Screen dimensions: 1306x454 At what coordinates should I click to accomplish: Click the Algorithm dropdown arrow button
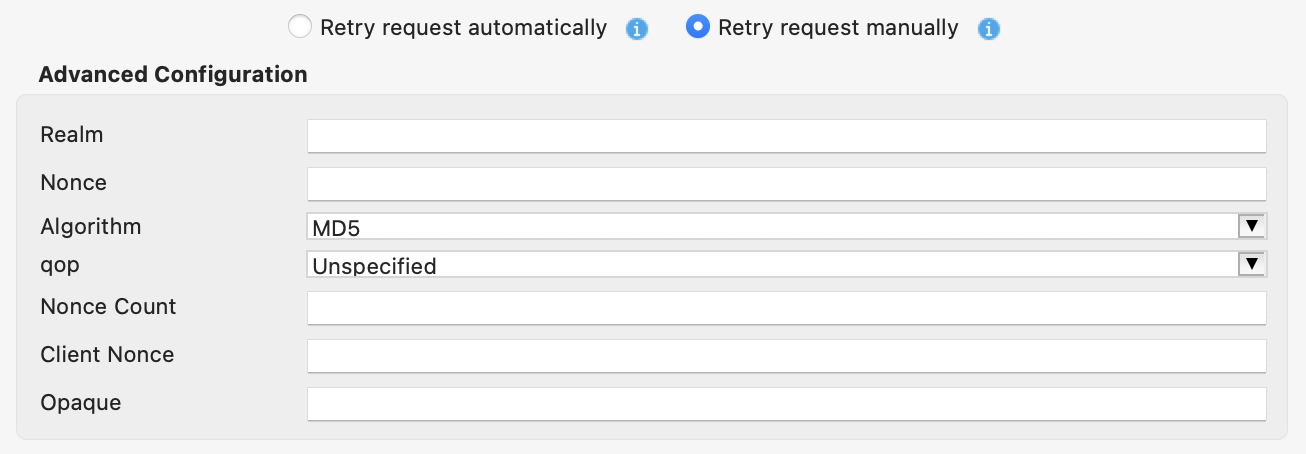[x=1252, y=226]
